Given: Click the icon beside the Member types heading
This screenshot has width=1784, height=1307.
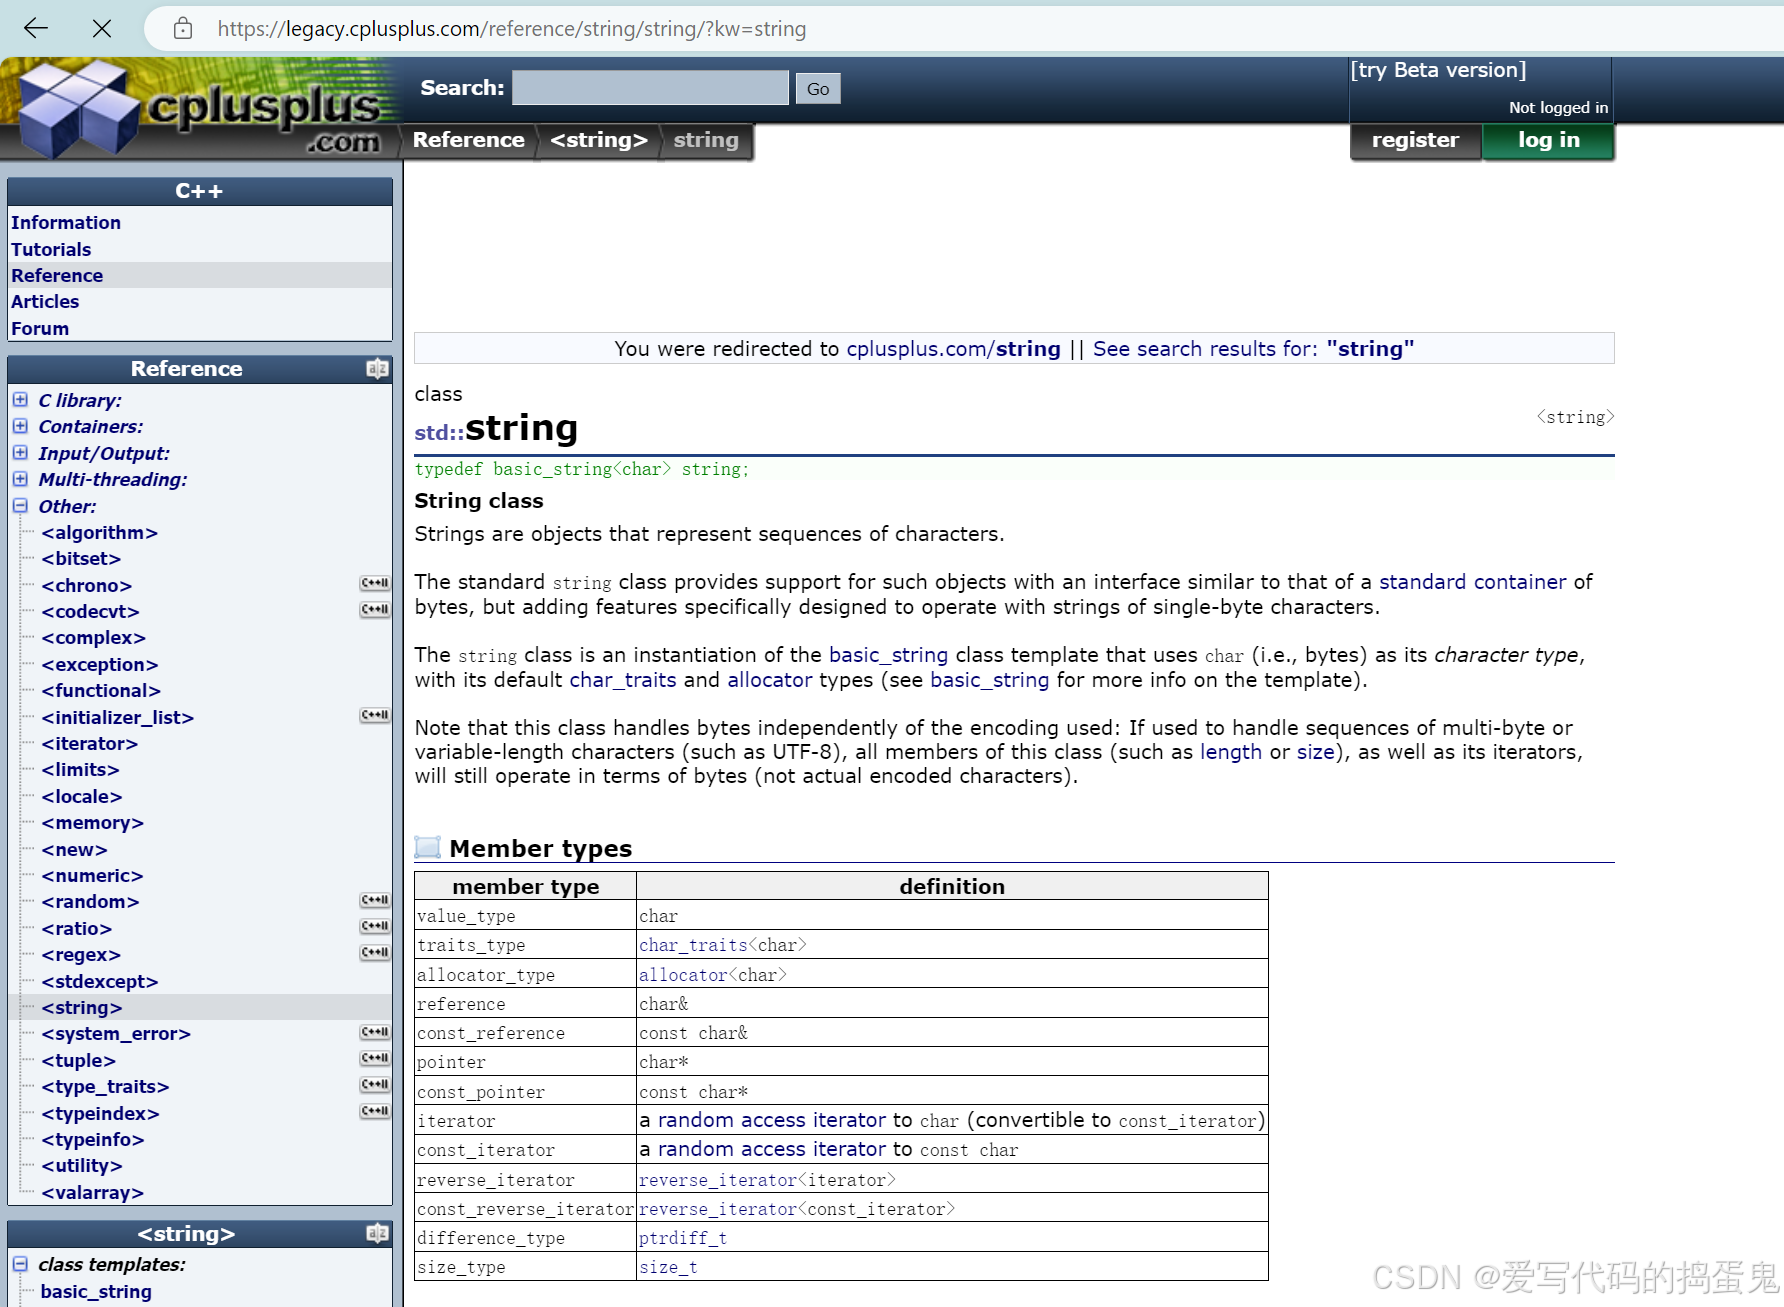Looking at the screenshot, I should coord(428,846).
